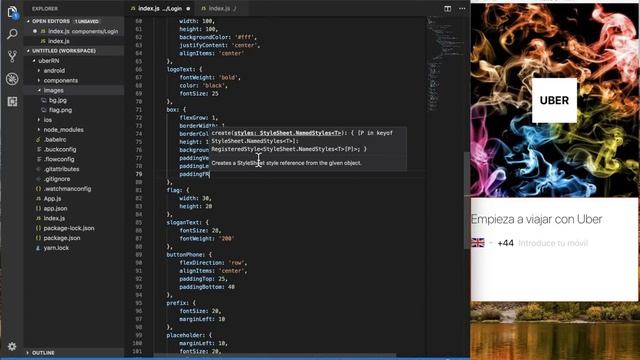Click the 'flag: {' code line
Image resolution: width=640 pixels, height=360 pixels.
point(178,190)
